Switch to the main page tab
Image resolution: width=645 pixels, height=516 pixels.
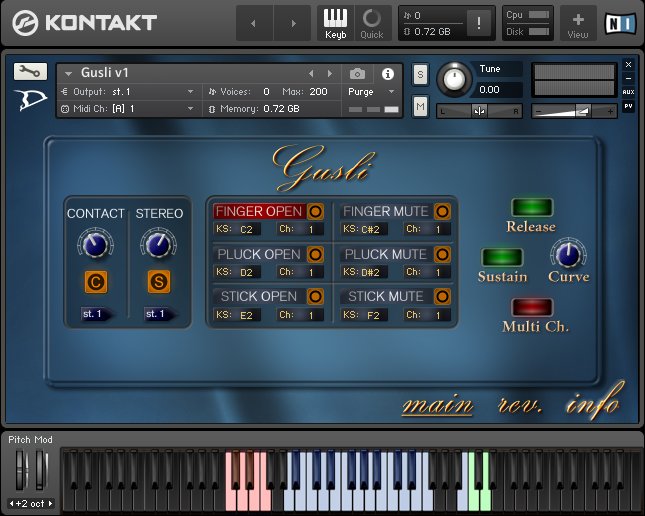pyautogui.click(x=438, y=405)
